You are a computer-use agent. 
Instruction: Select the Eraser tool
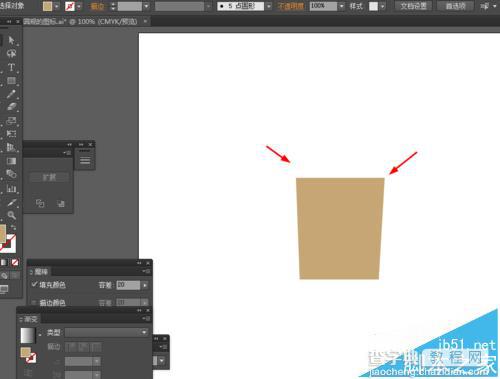pos(11,107)
